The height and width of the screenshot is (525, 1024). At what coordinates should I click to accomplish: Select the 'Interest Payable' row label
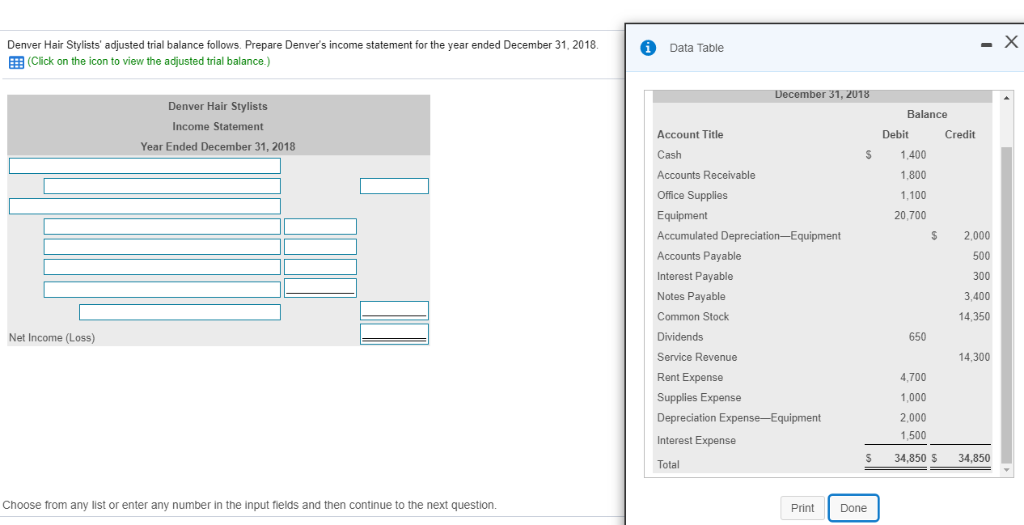pyautogui.click(x=695, y=276)
